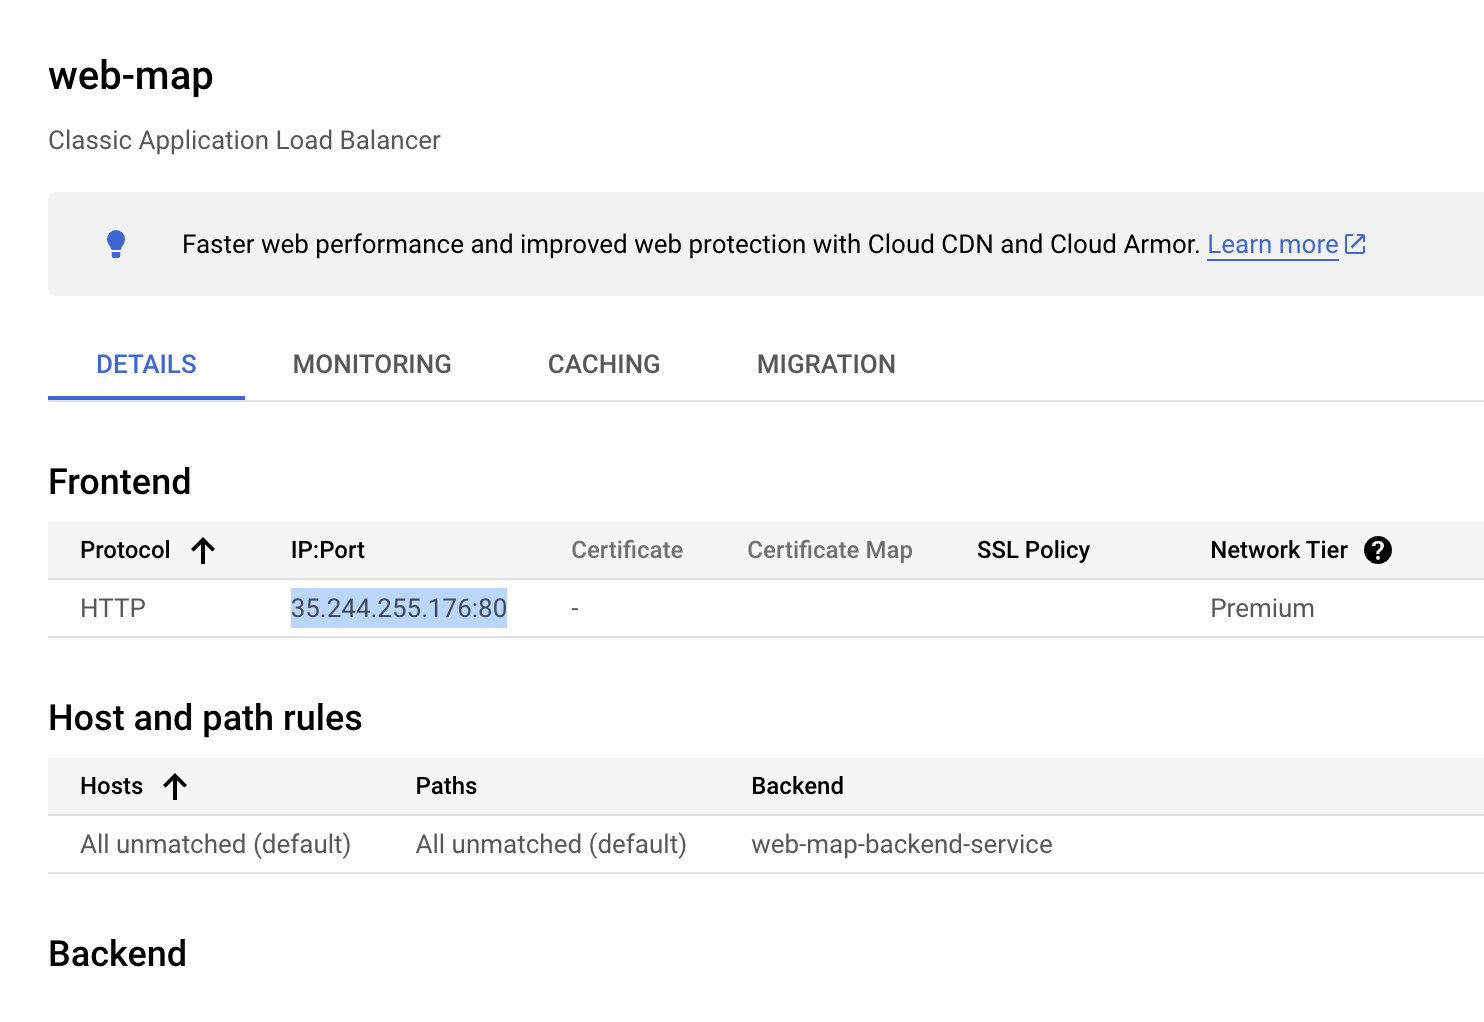
Task: Open the Migration tab
Action: click(826, 364)
